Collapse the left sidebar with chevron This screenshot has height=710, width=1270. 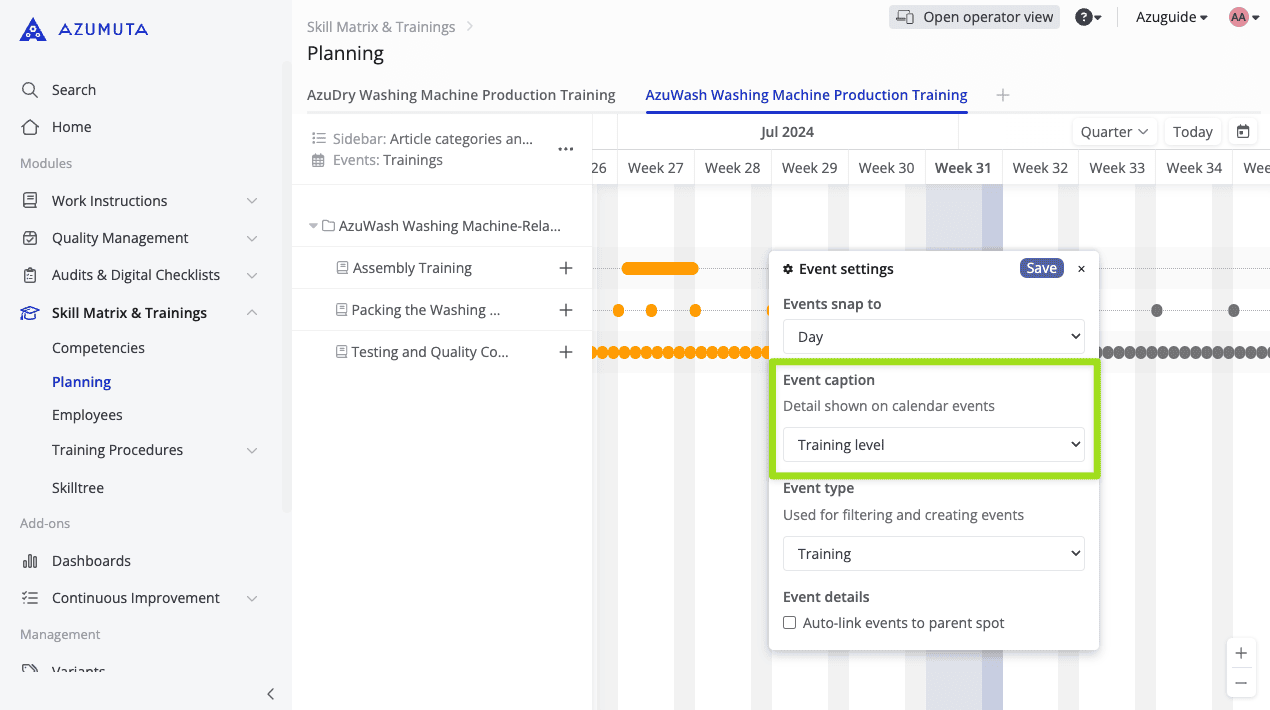click(x=270, y=694)
